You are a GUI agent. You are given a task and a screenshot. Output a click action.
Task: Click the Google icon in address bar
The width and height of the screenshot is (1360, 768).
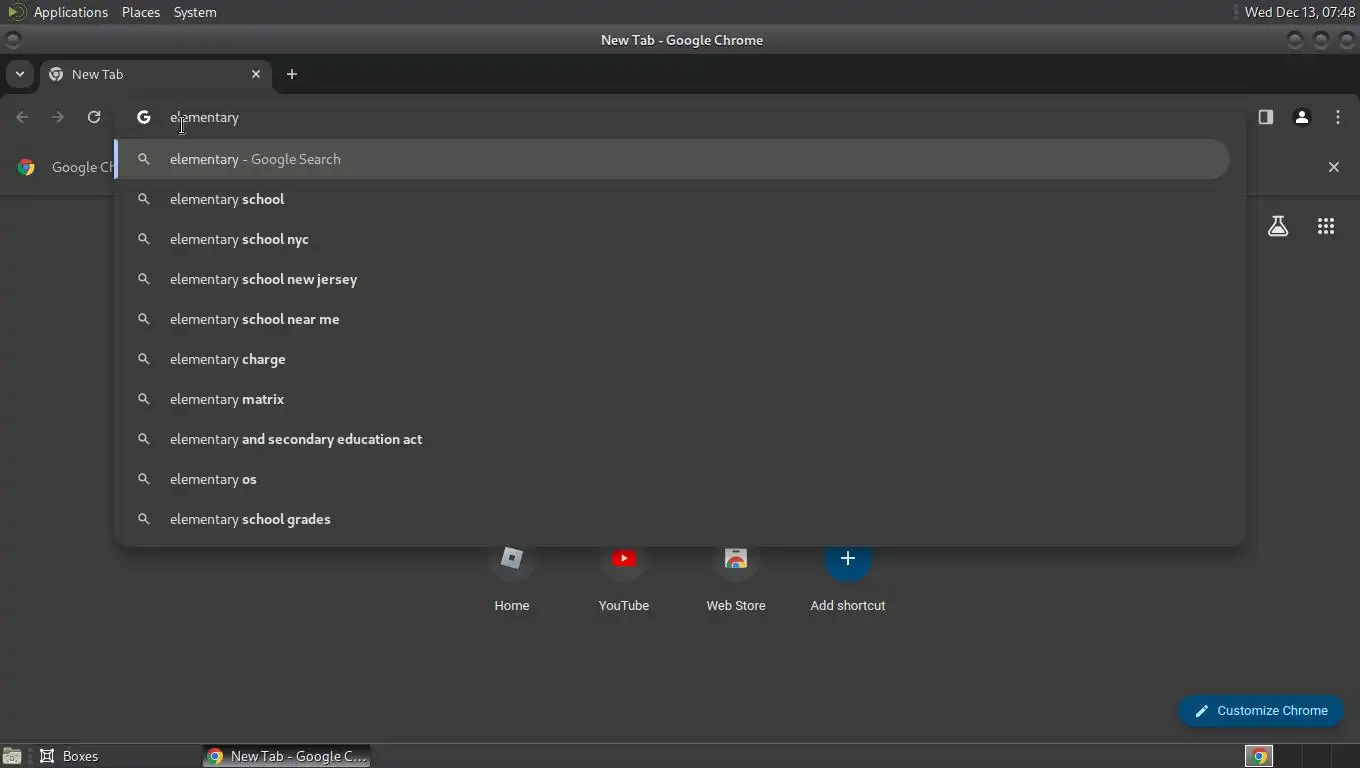(x=144, y=117)
